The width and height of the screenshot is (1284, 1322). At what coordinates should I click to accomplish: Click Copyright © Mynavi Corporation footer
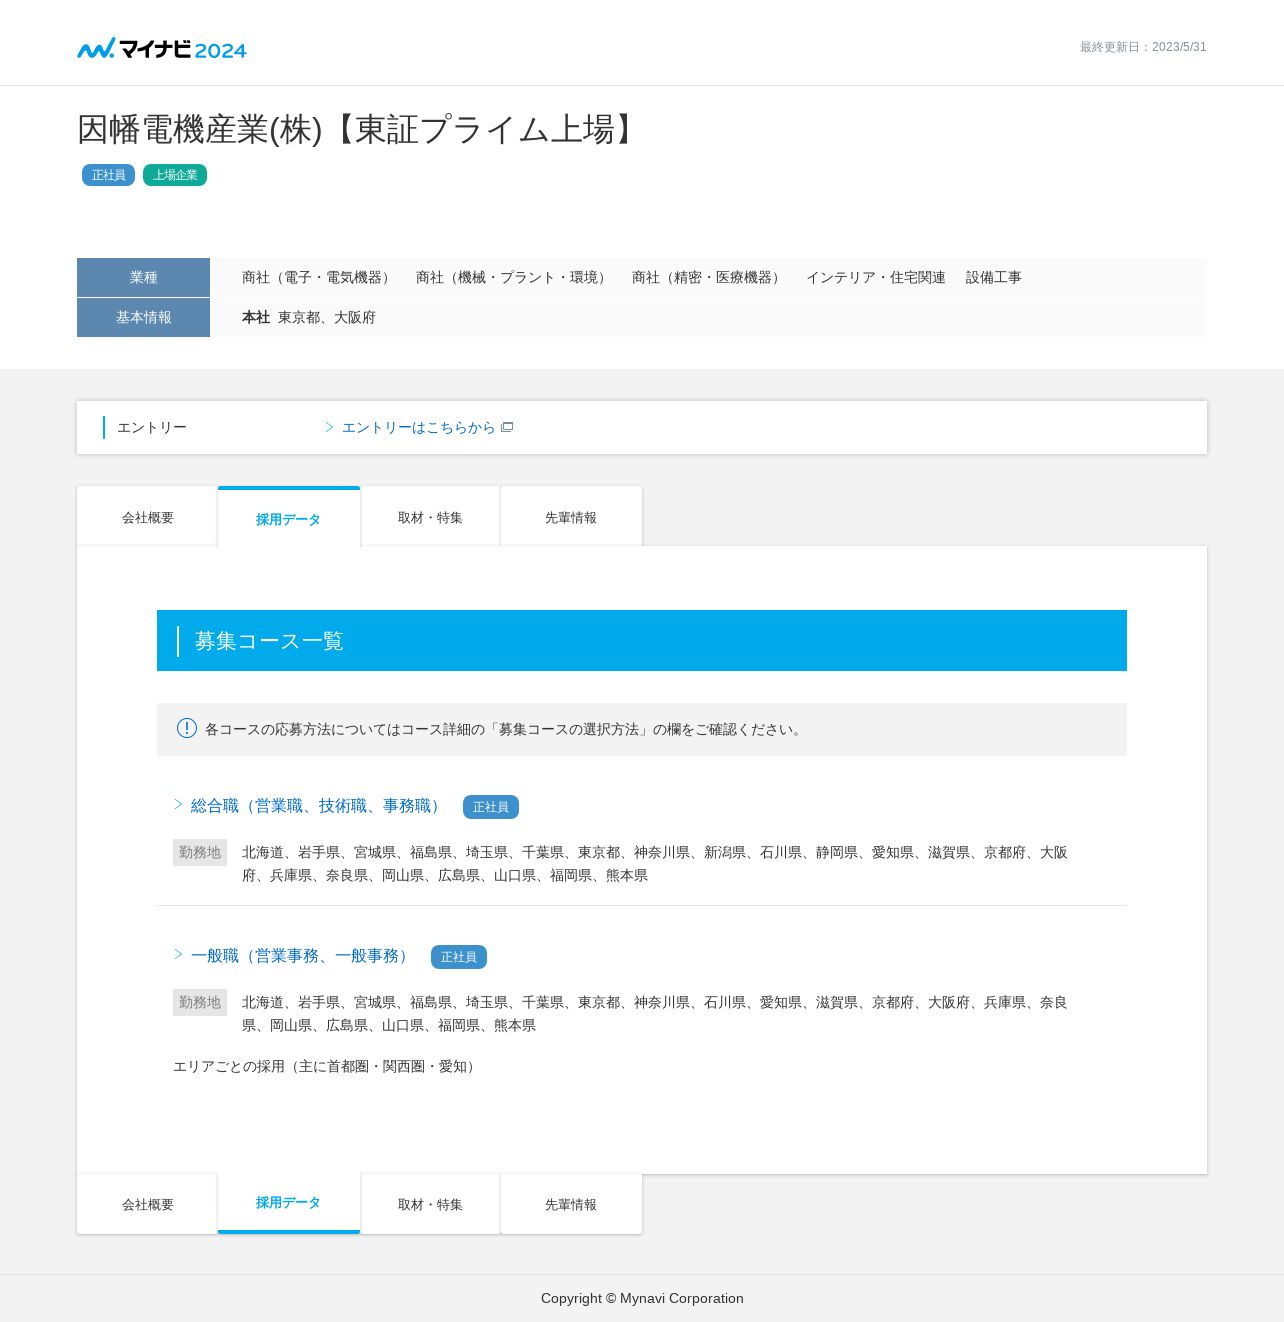tap(642, 1298)
